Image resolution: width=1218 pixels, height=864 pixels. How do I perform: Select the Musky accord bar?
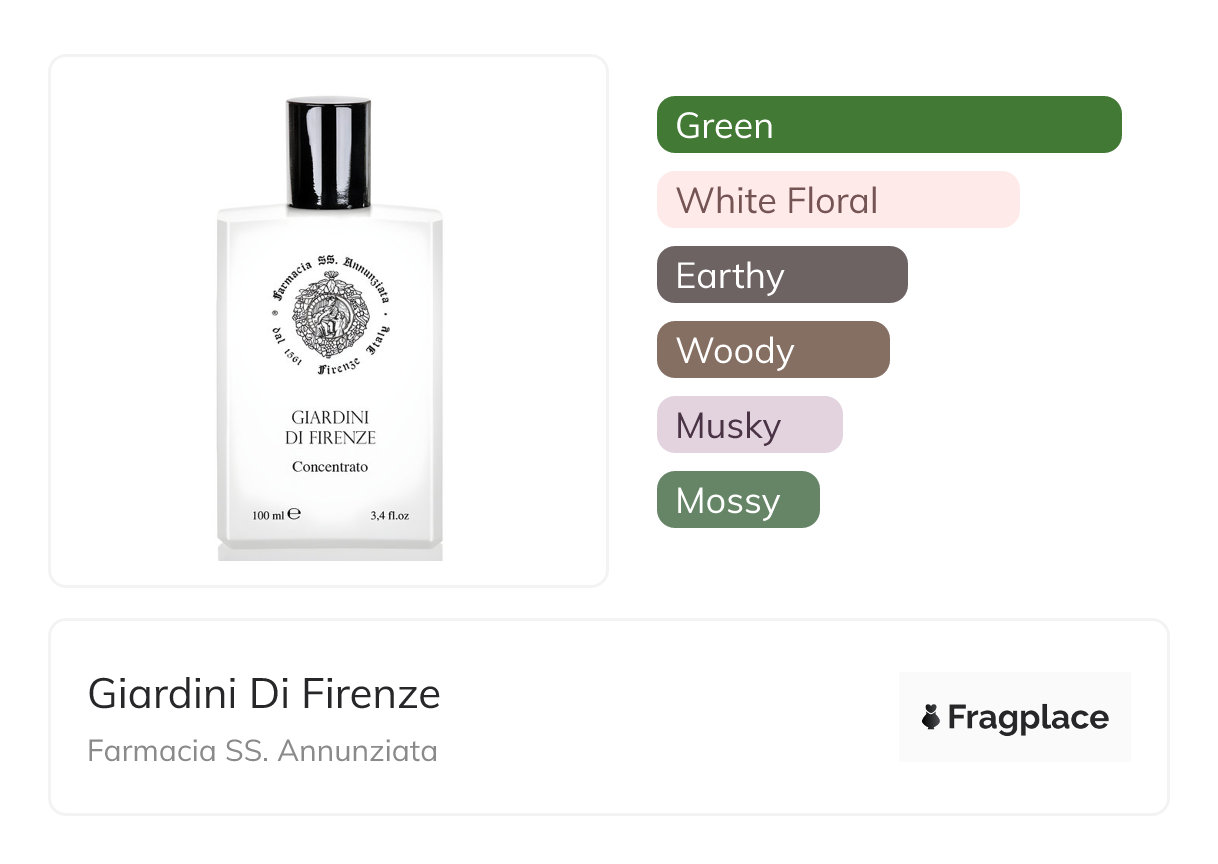point(750,425)
